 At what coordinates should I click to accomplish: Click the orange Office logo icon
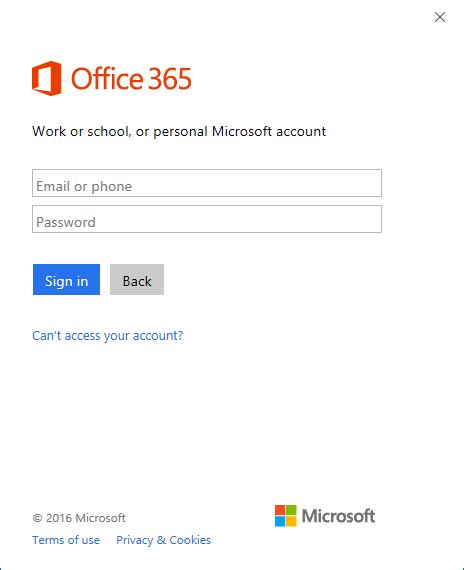[47, 78]
